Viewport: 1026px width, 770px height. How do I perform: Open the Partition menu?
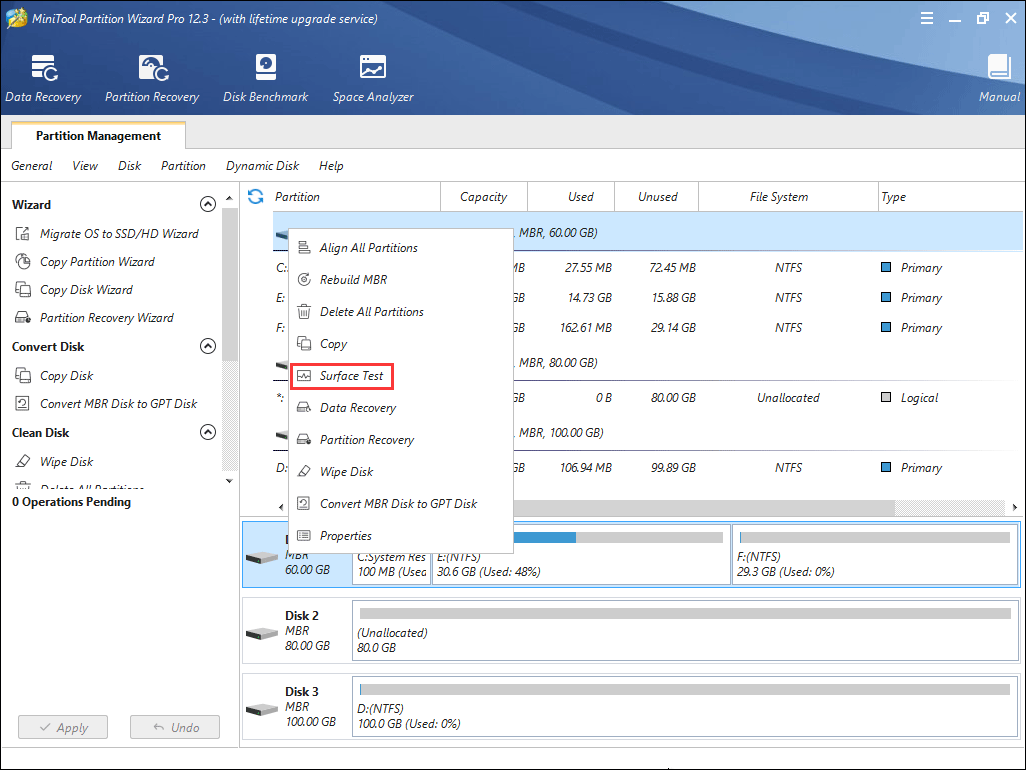pos(183,166)
